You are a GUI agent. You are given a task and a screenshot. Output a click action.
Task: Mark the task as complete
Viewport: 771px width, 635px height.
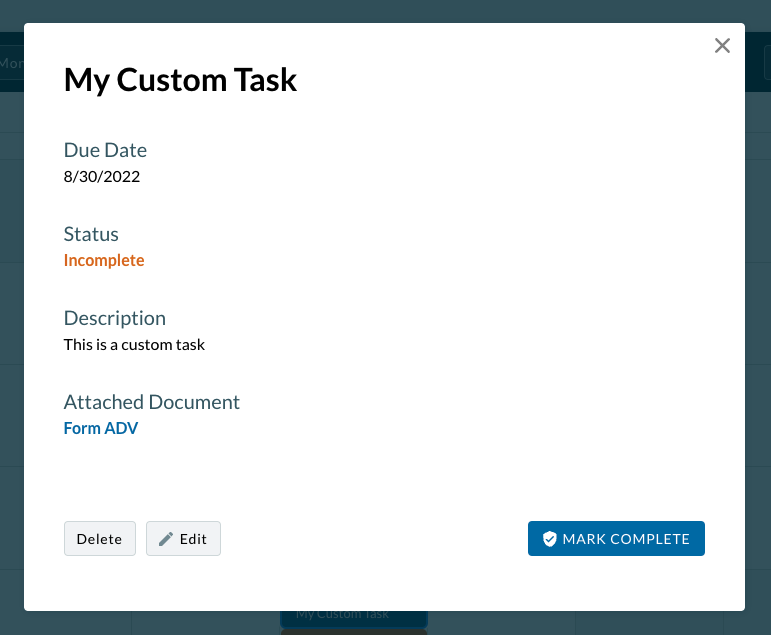tap(616, 538)
